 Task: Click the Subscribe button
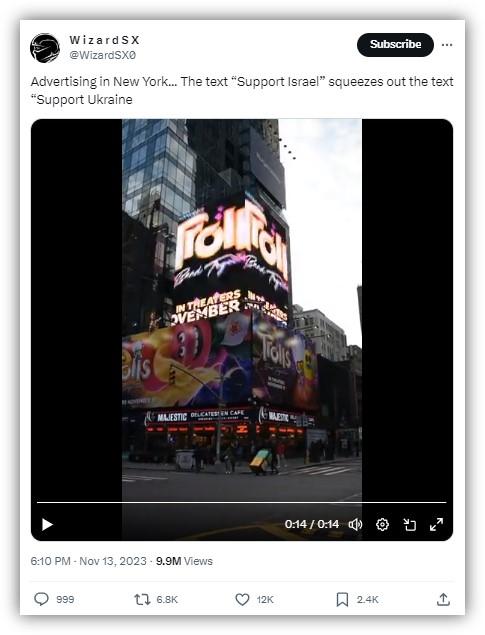(395, 45)
